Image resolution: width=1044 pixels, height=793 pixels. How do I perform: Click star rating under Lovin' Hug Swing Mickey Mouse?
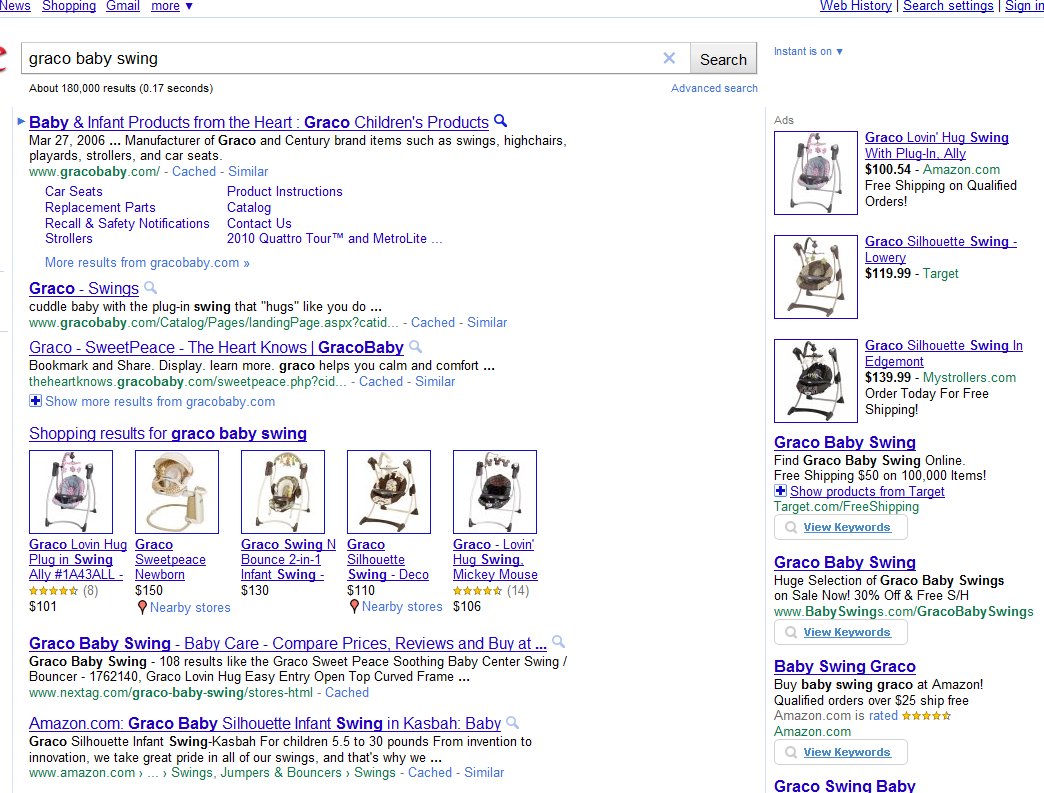tap(477, 591)
